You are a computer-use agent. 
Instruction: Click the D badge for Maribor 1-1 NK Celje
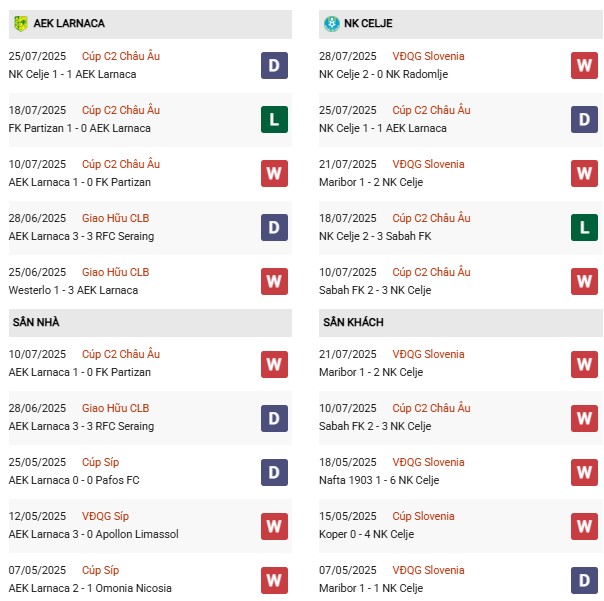click(x=584, y=579)
